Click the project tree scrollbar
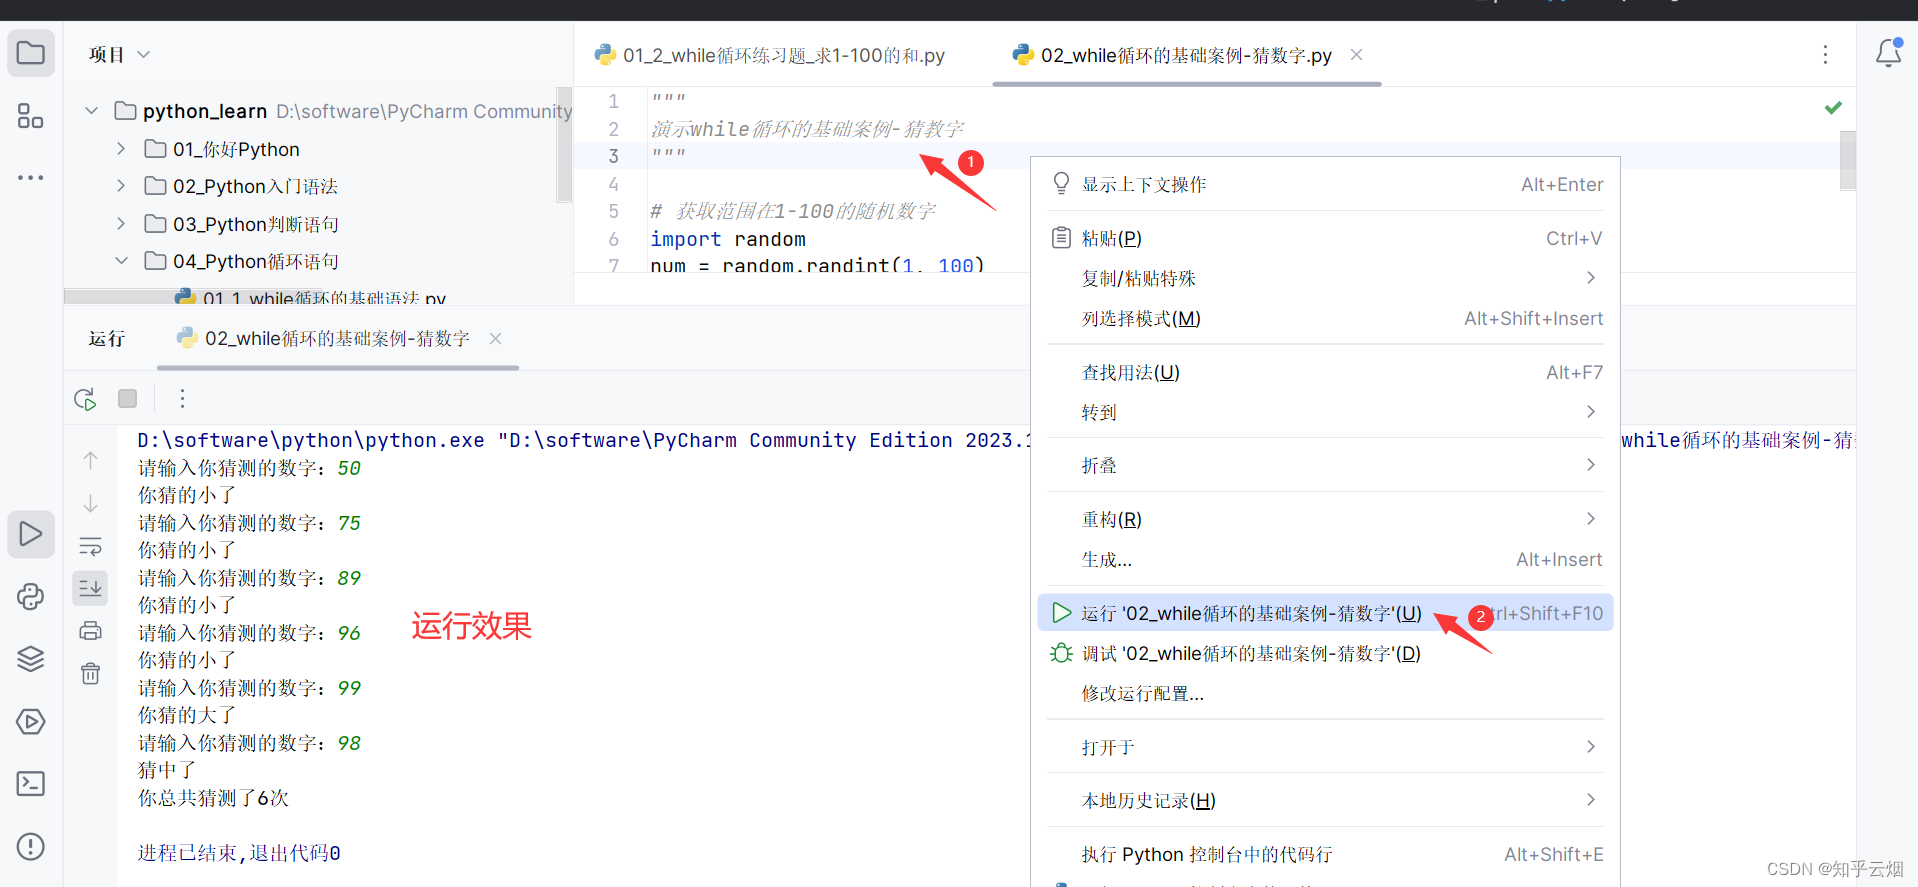The height and width of the screenshot is (887, 1918). click(564, 145)
